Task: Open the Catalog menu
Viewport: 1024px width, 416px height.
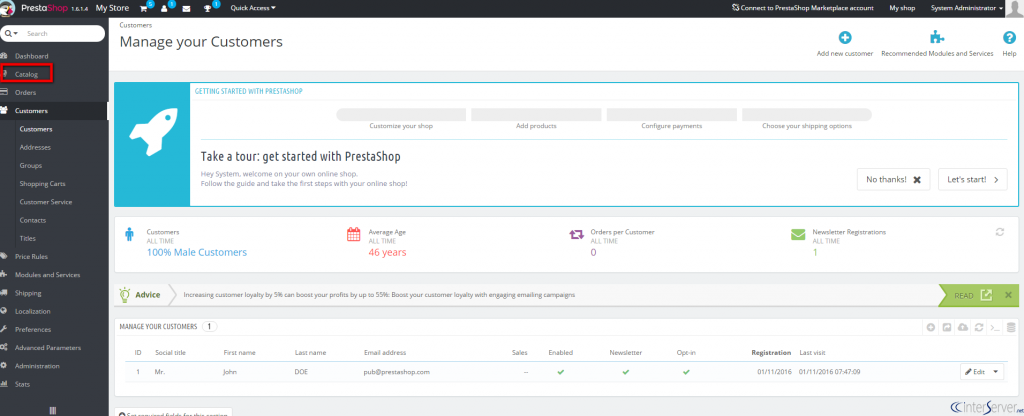Action: tap(26, 74)
